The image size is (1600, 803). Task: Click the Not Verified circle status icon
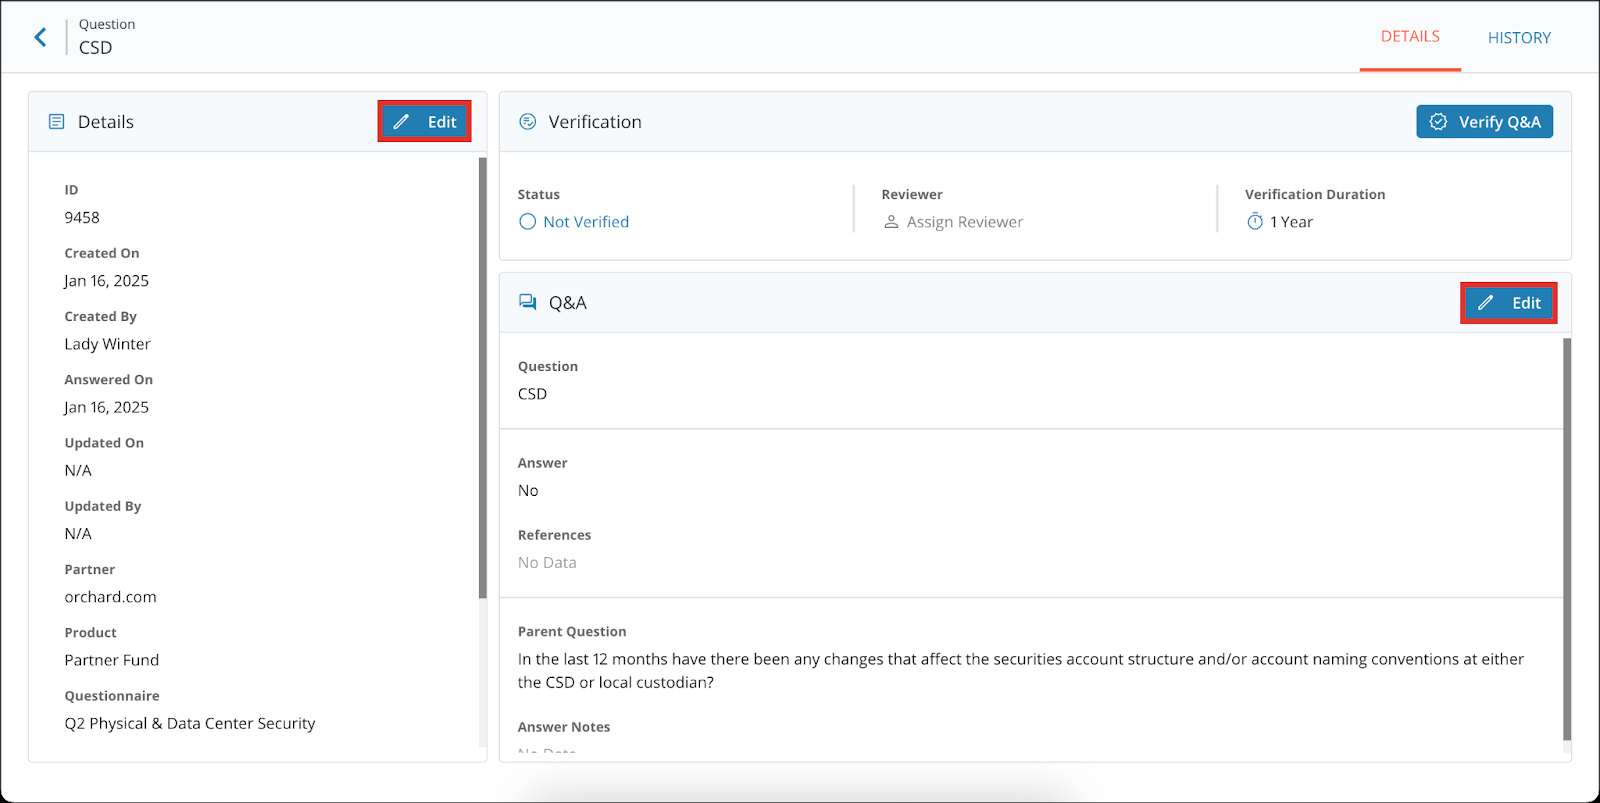(528, 222)
